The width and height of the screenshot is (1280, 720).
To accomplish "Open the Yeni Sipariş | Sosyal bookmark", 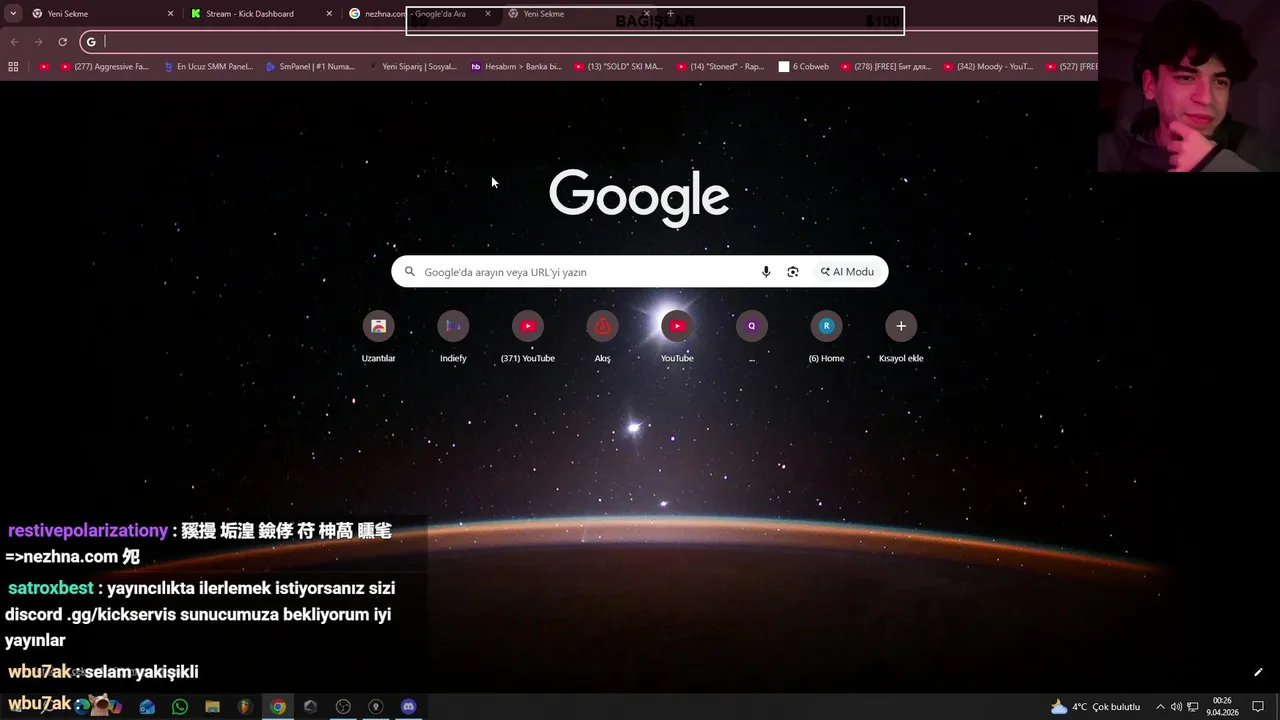I will [412, 67].
